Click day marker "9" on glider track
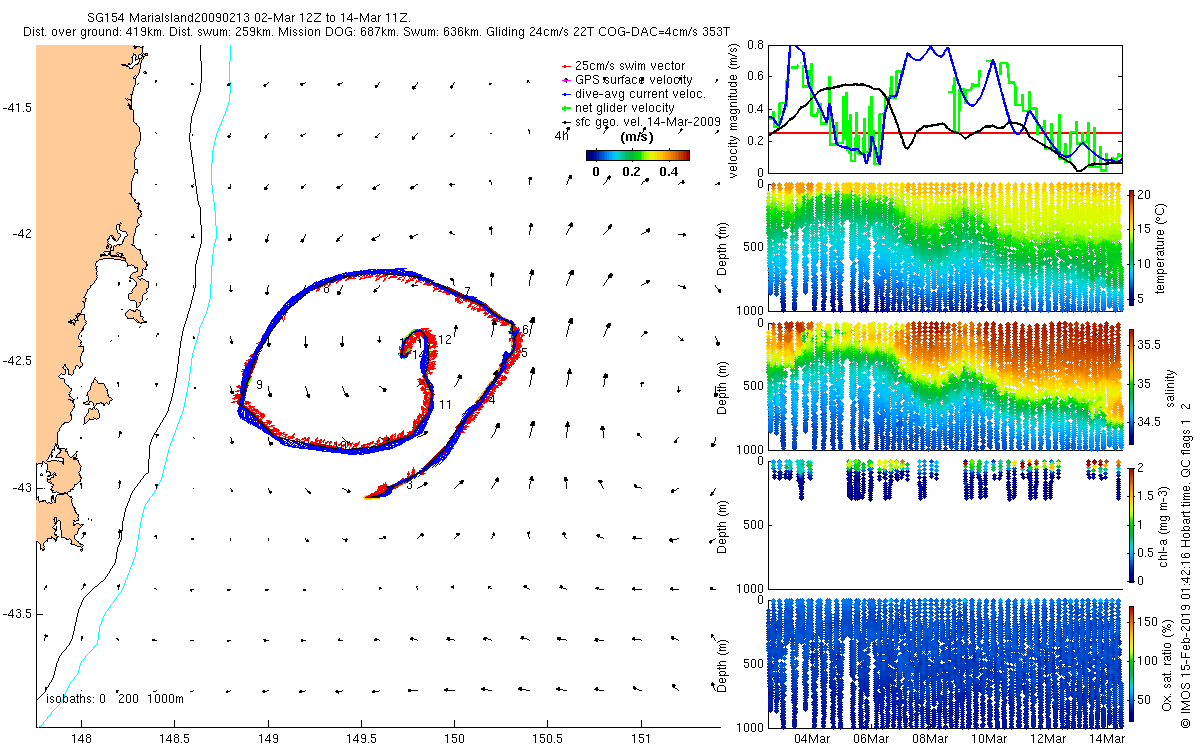The image size is (1200, 750). [x=259, y=385]
